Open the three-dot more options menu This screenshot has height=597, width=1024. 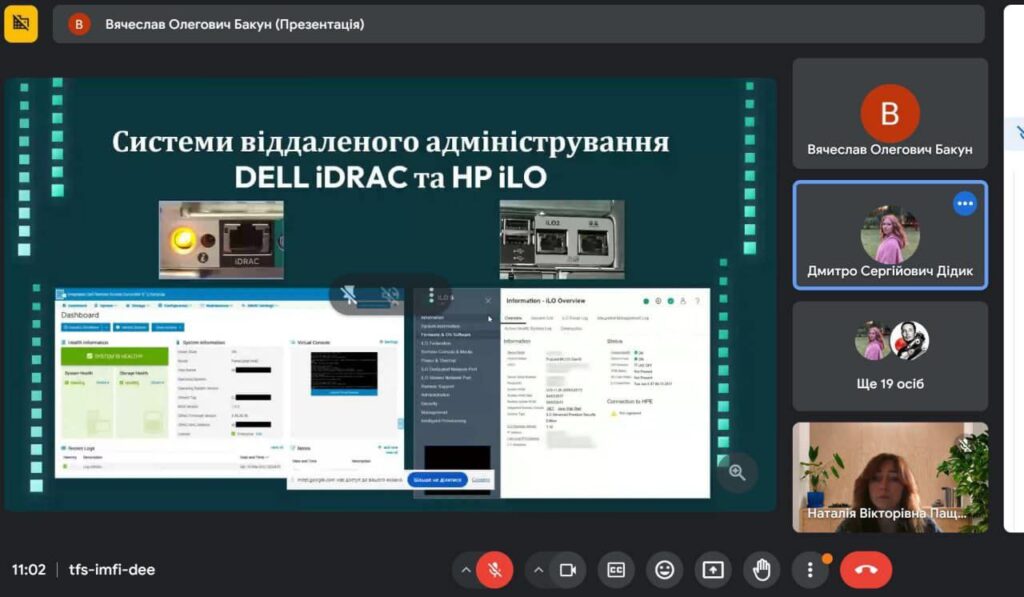[x=810, y=569]
